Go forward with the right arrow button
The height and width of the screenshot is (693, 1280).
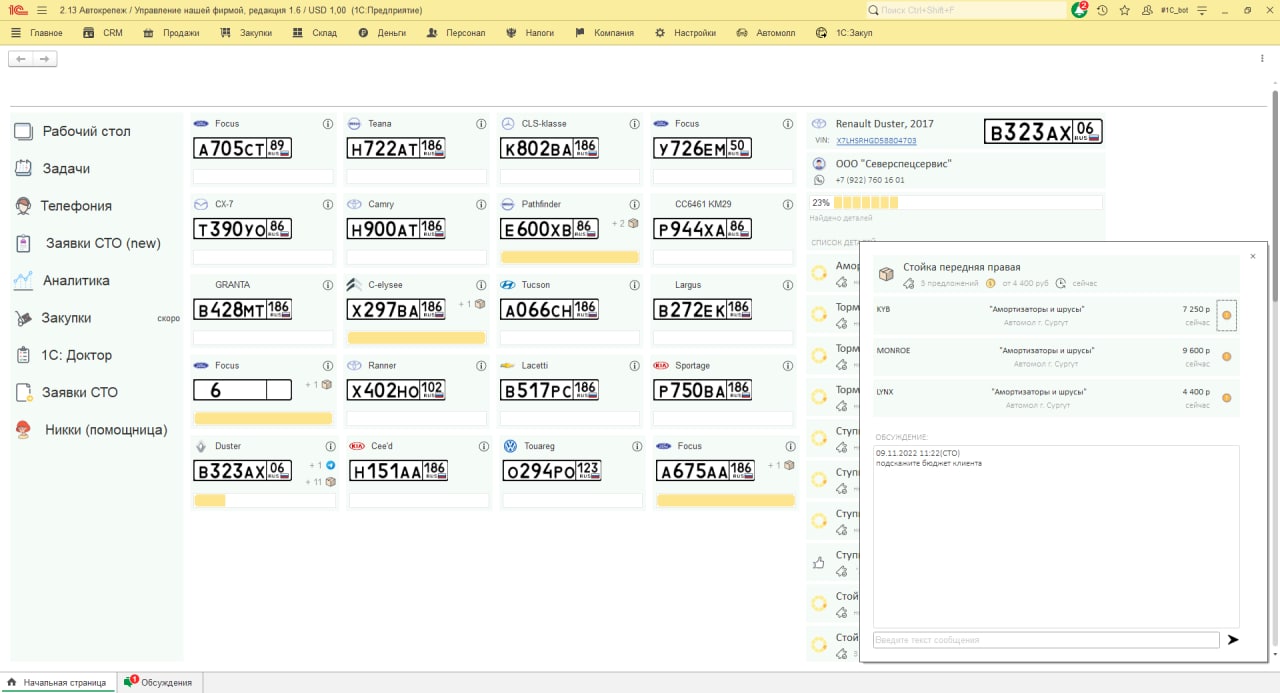tap(44, 59)
